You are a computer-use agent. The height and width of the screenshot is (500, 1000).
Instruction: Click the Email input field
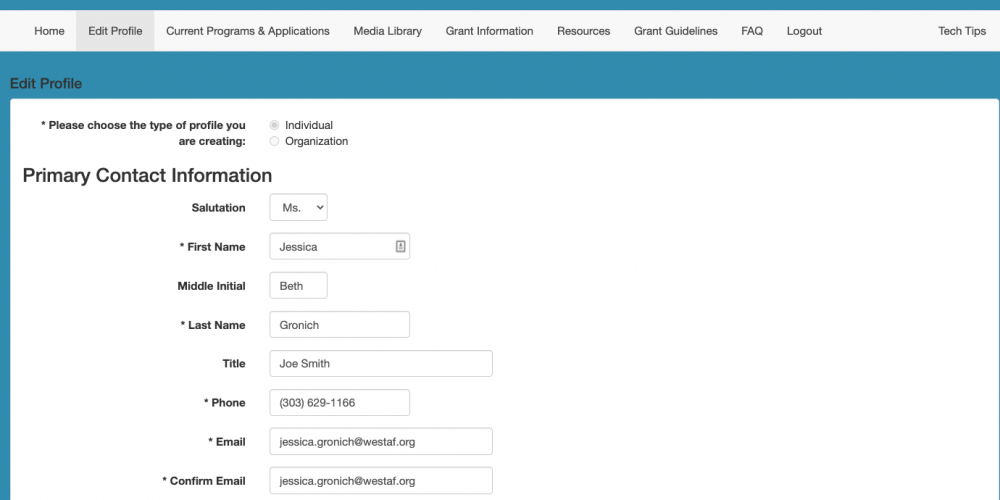381,441
